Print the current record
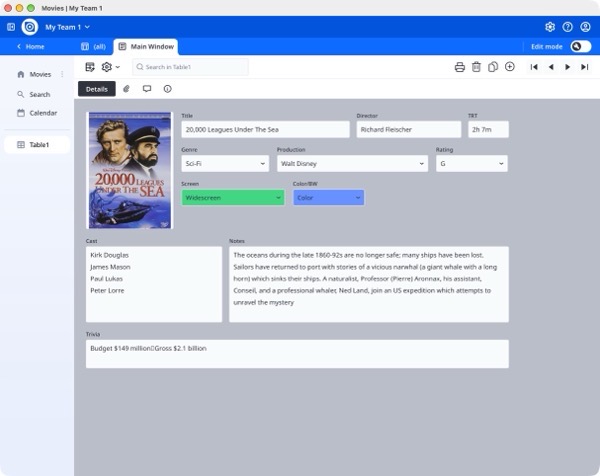Viewport: 600px width, 476px height. click(x=460, y=67)
